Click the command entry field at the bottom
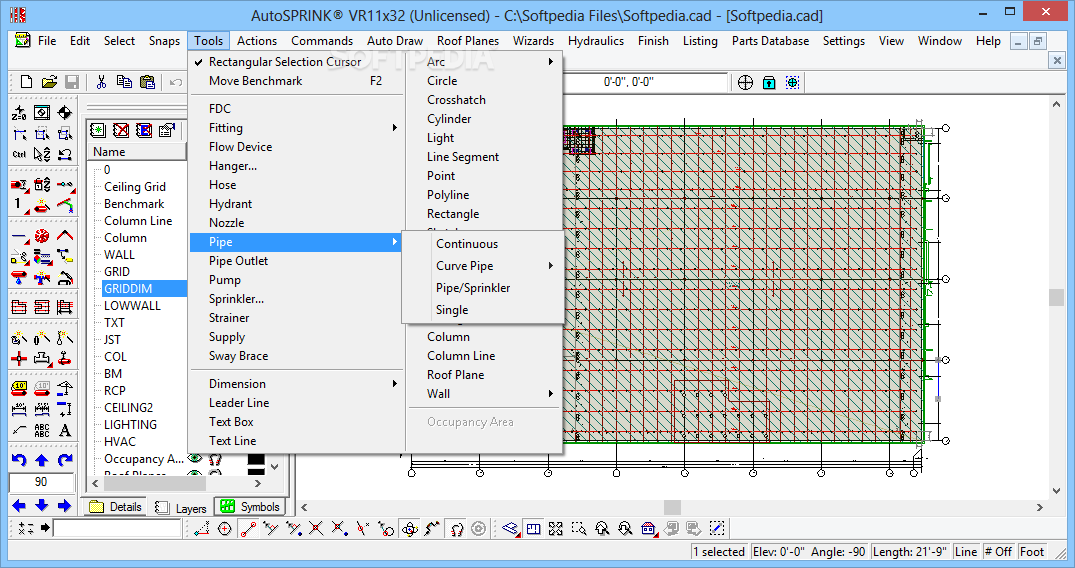 117,528
